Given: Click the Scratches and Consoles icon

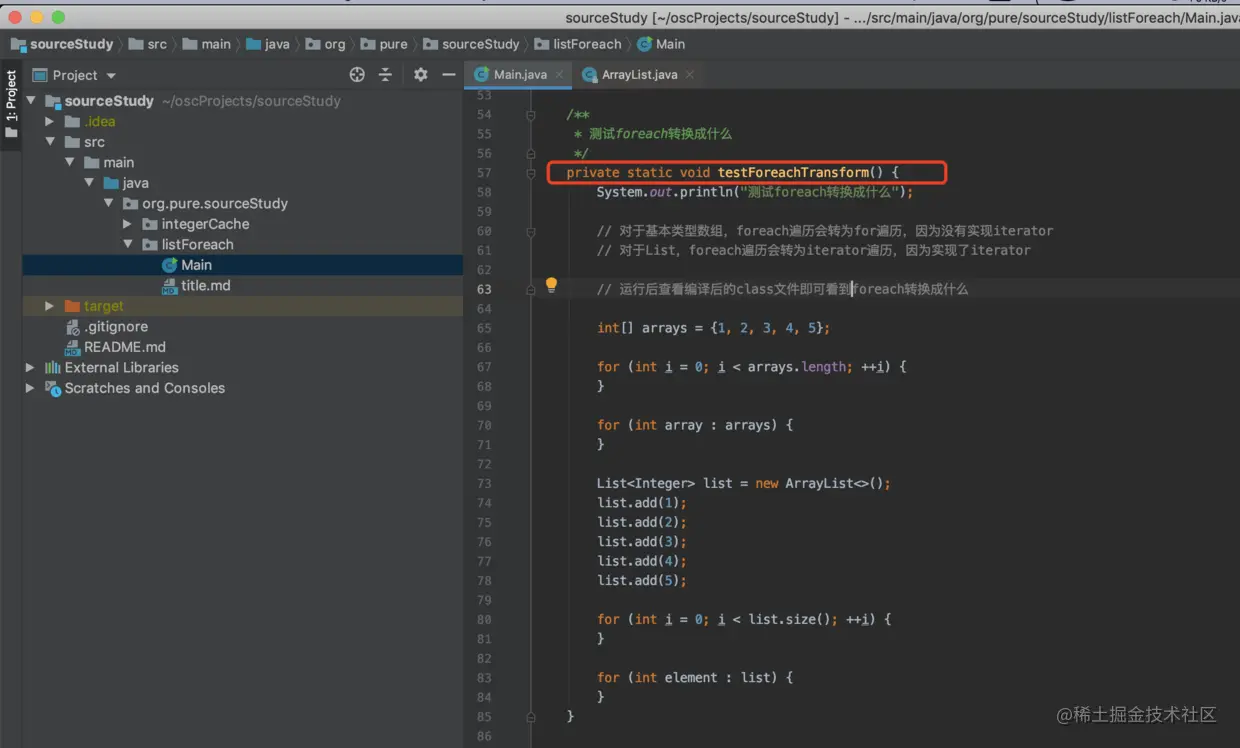Looking at the screenshot, I should [x=53, y=388].
